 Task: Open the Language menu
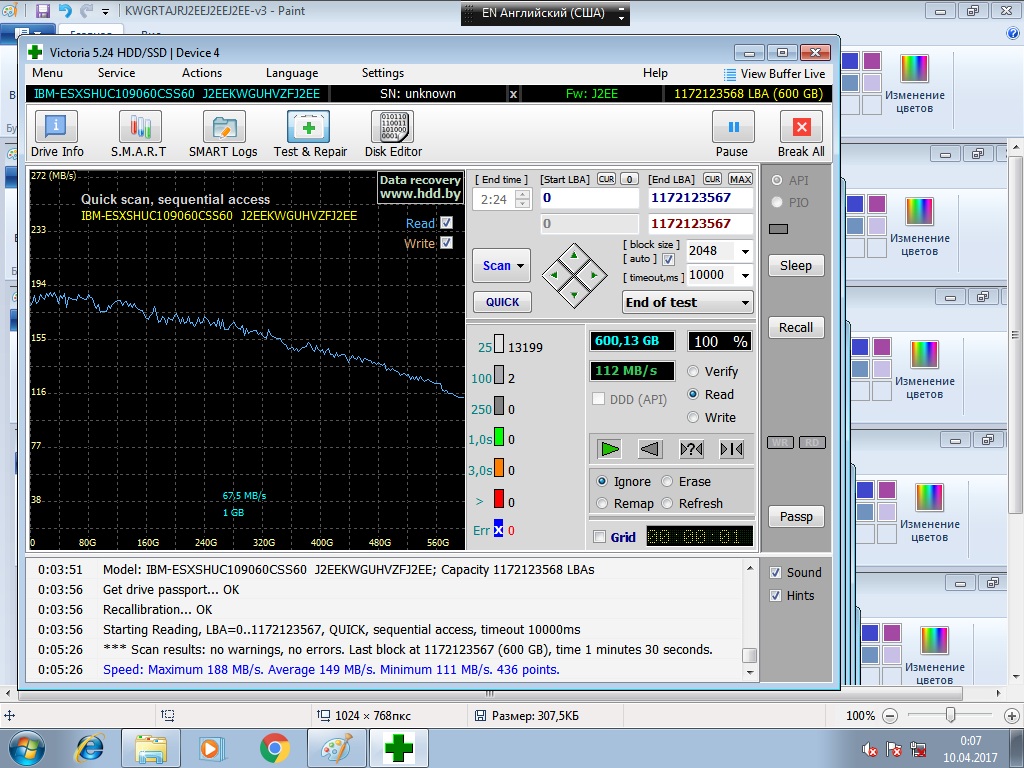(292, 73)
